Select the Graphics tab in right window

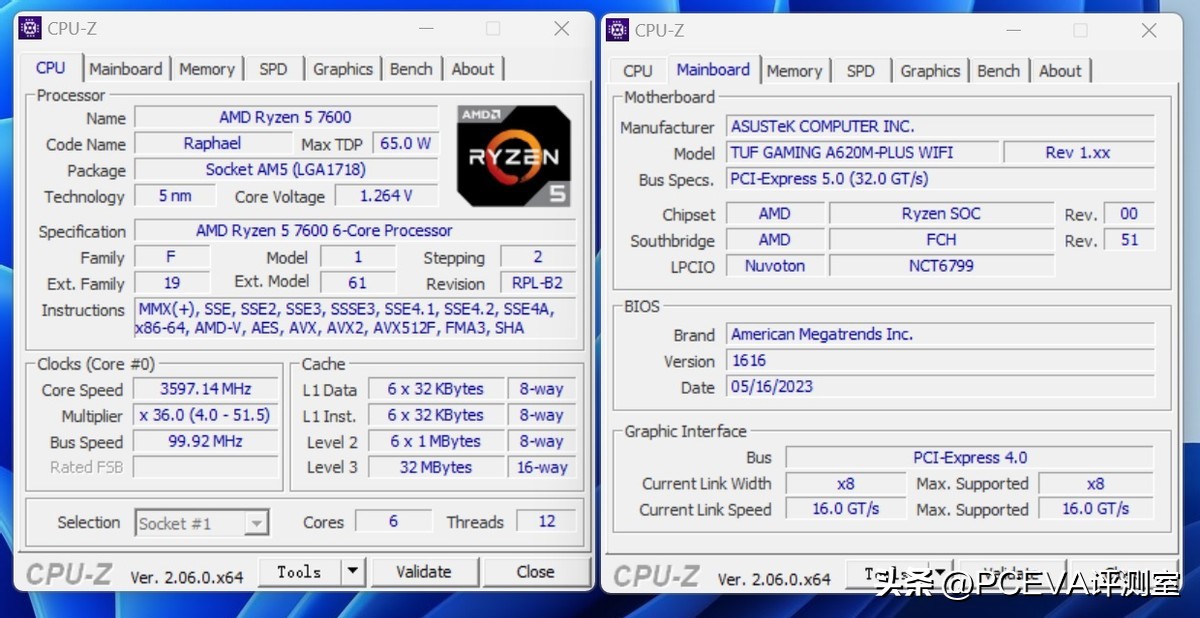[930, 71]
